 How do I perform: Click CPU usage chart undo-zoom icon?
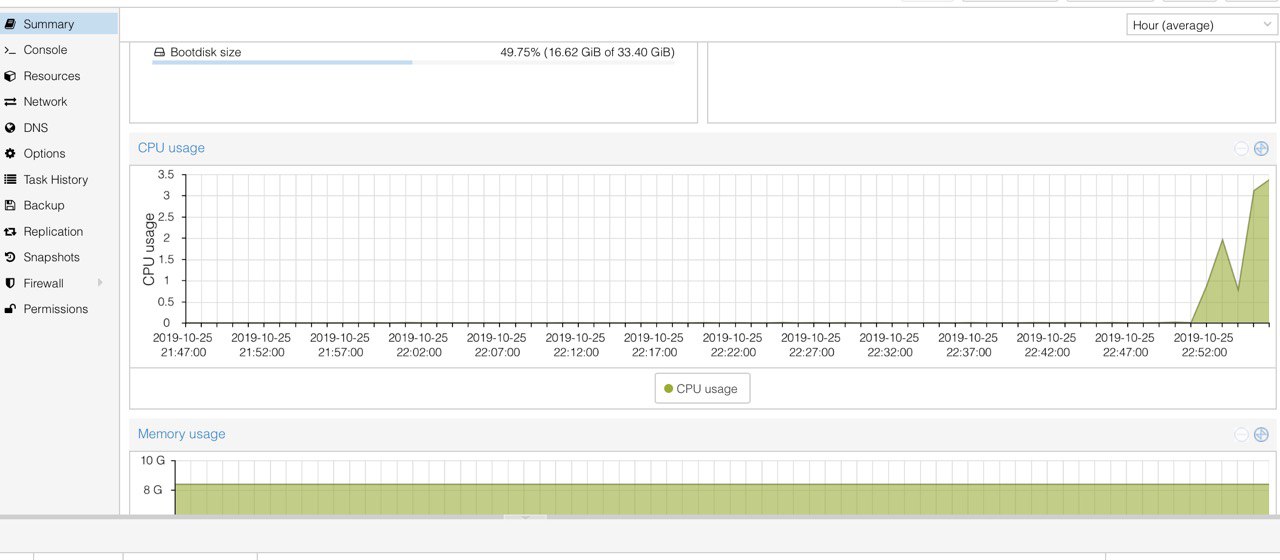(1241, 148)
